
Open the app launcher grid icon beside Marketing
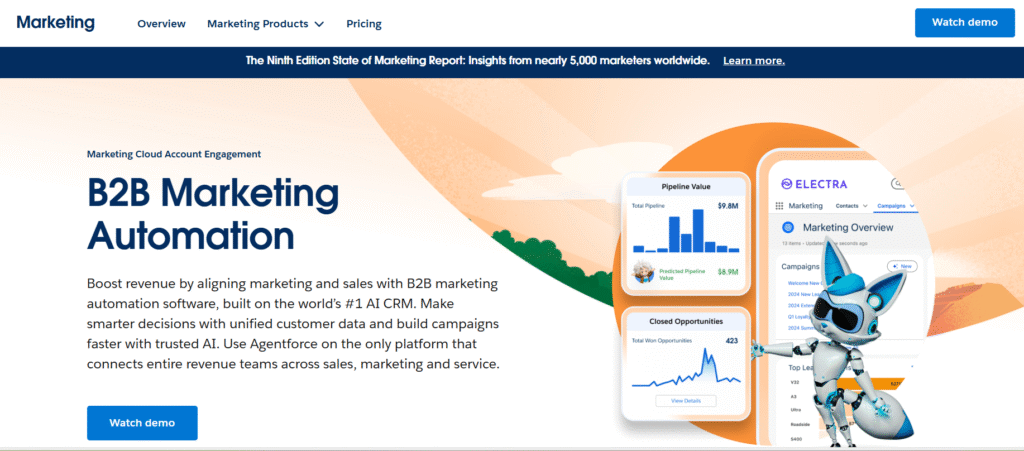[x=779, y=206]
